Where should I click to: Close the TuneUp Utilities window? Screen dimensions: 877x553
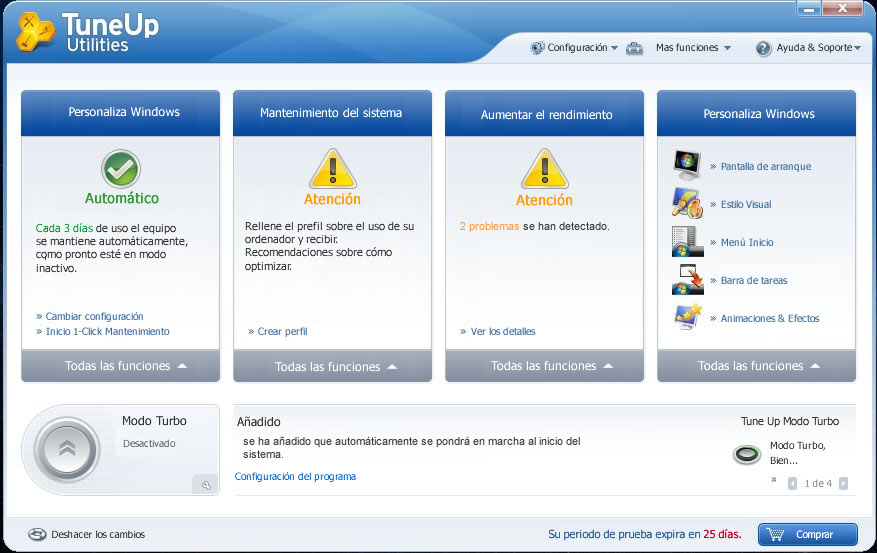[x=842, y=8]
